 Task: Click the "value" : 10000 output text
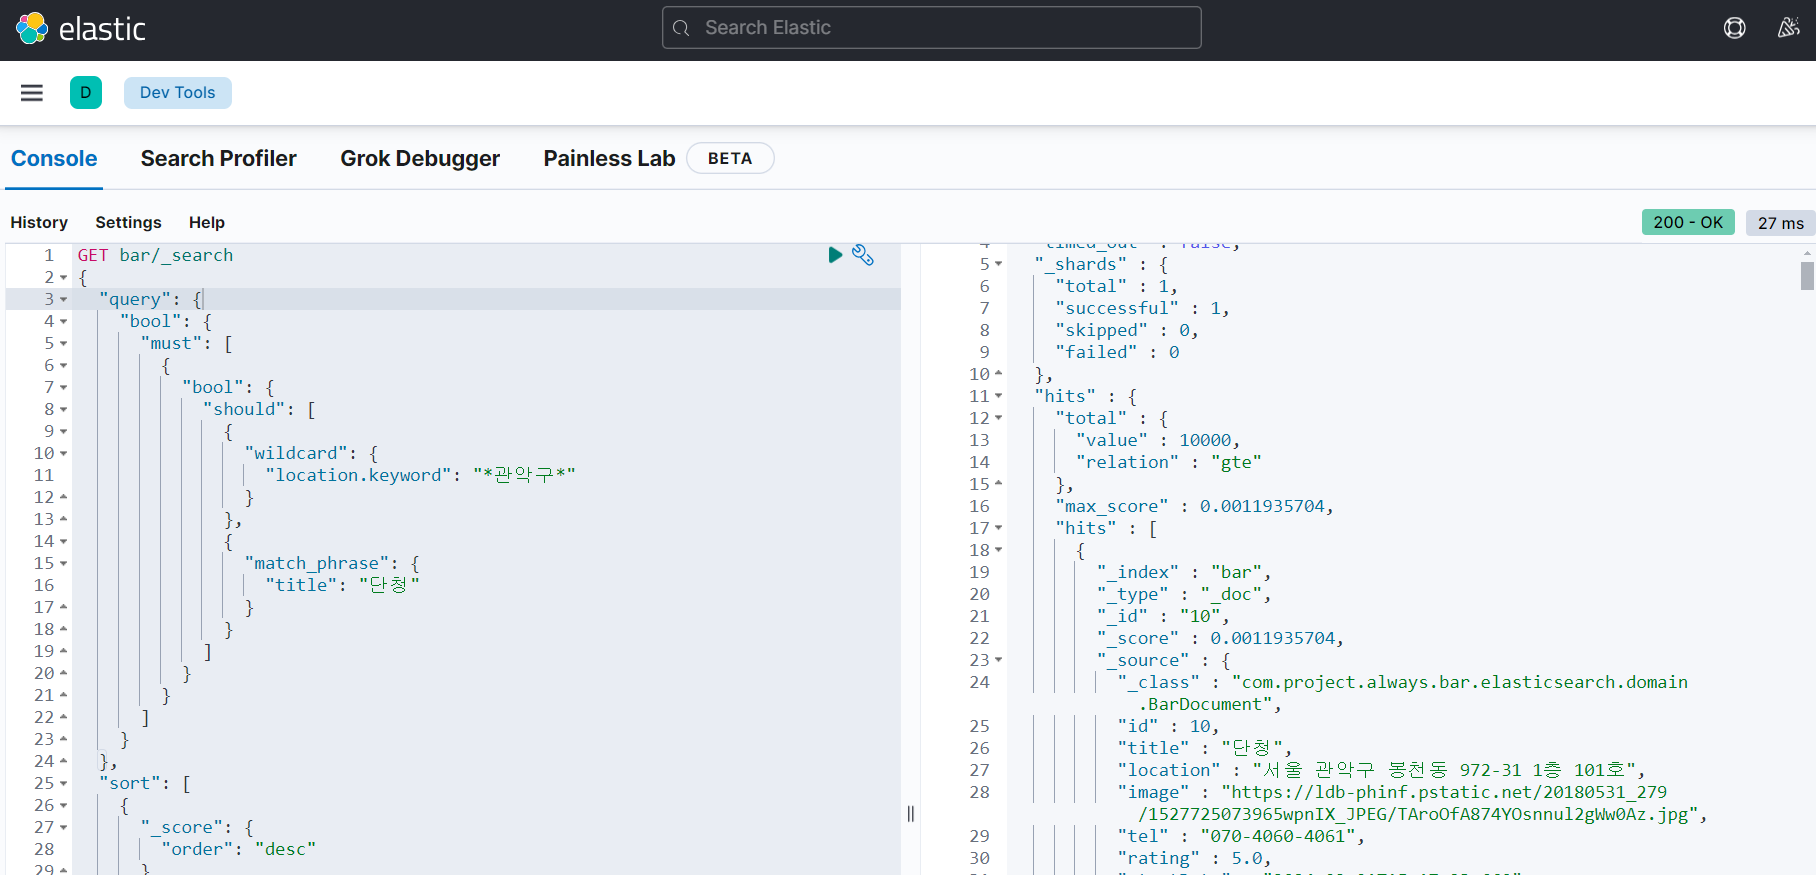point(1158,440)
